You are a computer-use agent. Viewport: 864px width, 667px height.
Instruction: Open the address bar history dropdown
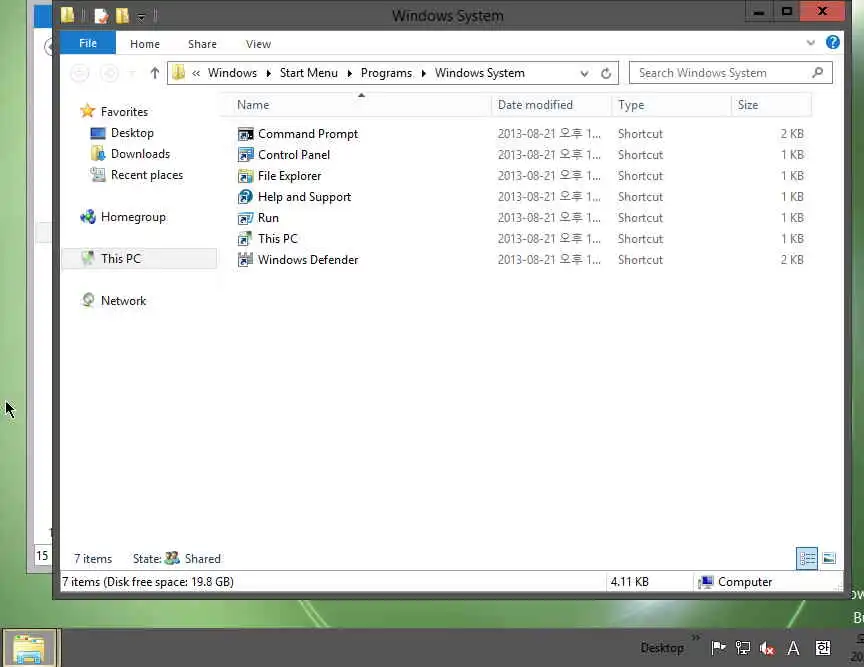click(x=584, y=73)
